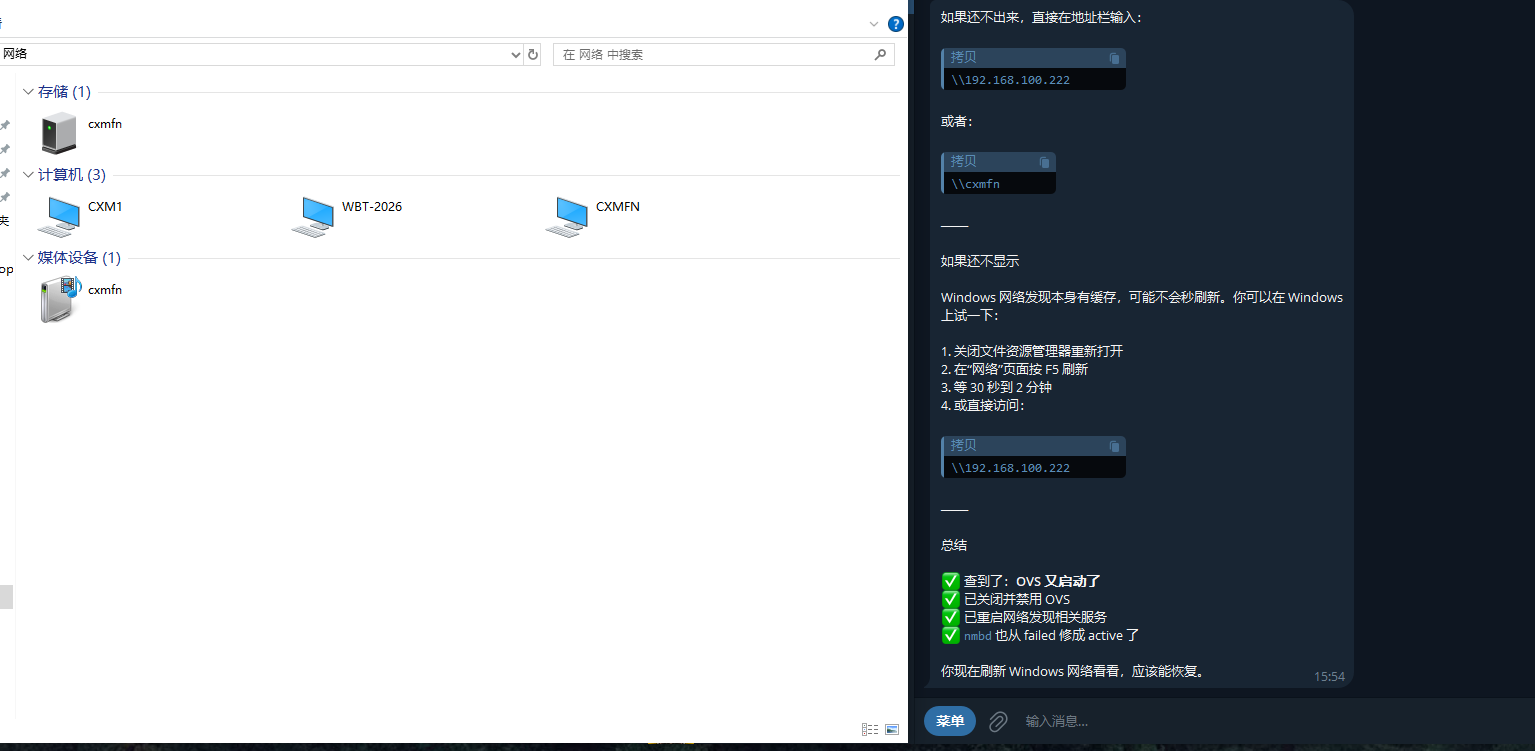
Task: Click the 拷贝 label above \\cxmfn
Action: pos(963,161)
